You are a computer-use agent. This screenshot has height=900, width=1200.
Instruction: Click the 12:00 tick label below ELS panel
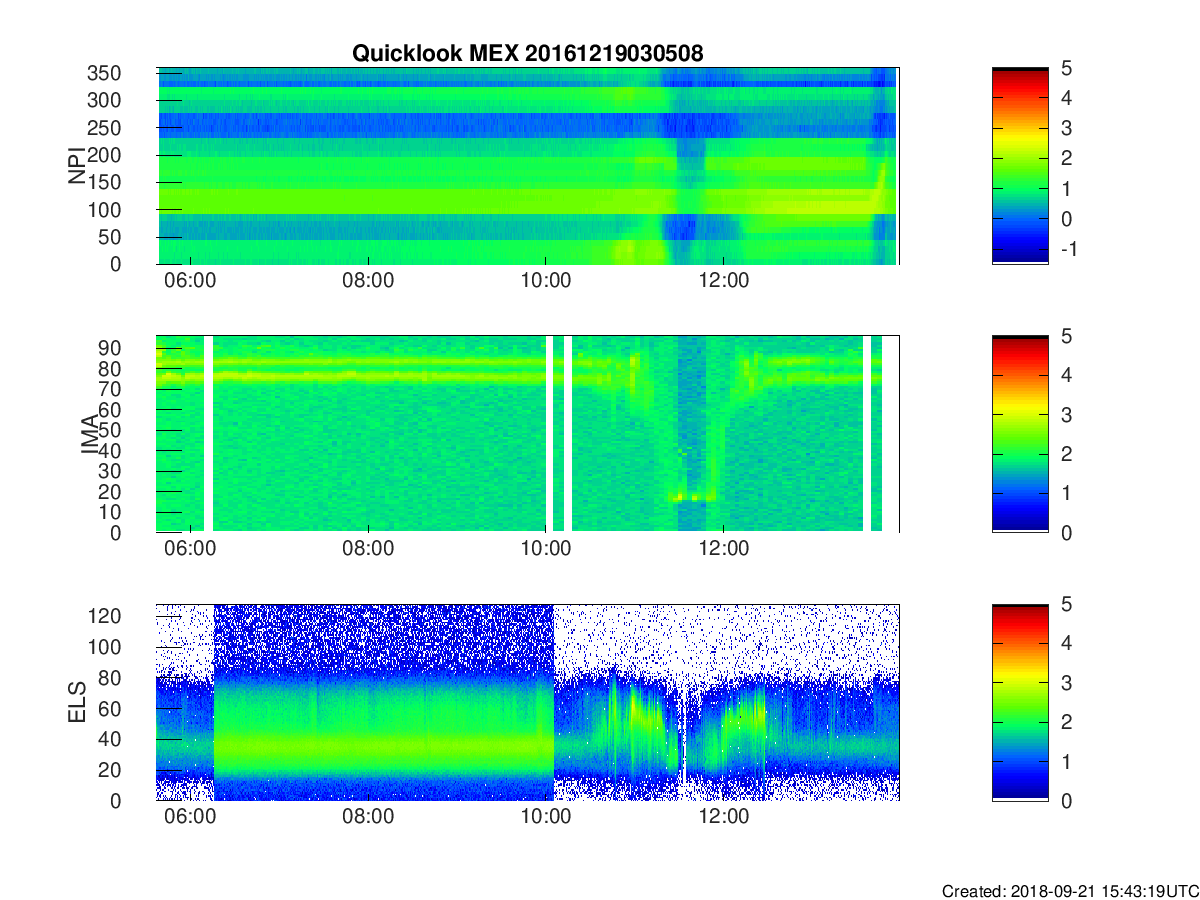pos(724,817)
